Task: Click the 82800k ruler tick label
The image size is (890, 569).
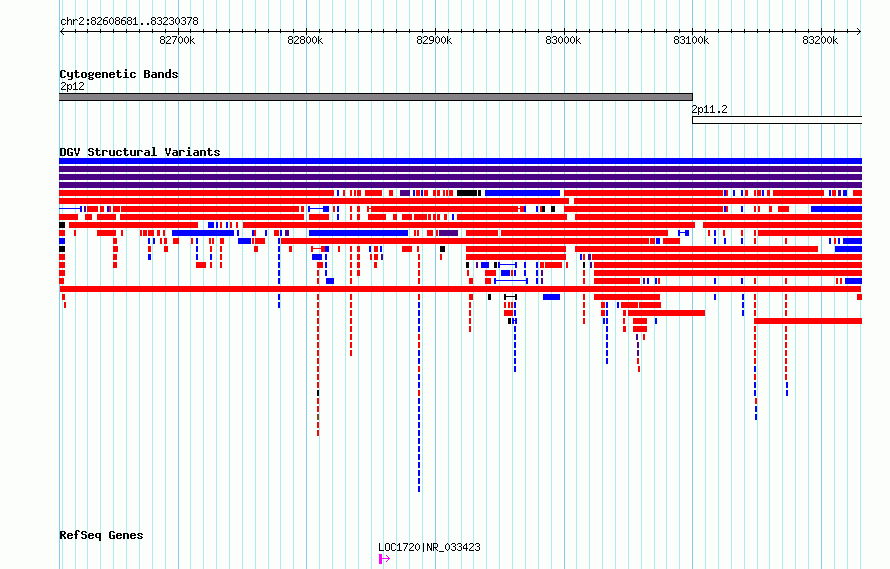Action: click(x=305, y=40)
